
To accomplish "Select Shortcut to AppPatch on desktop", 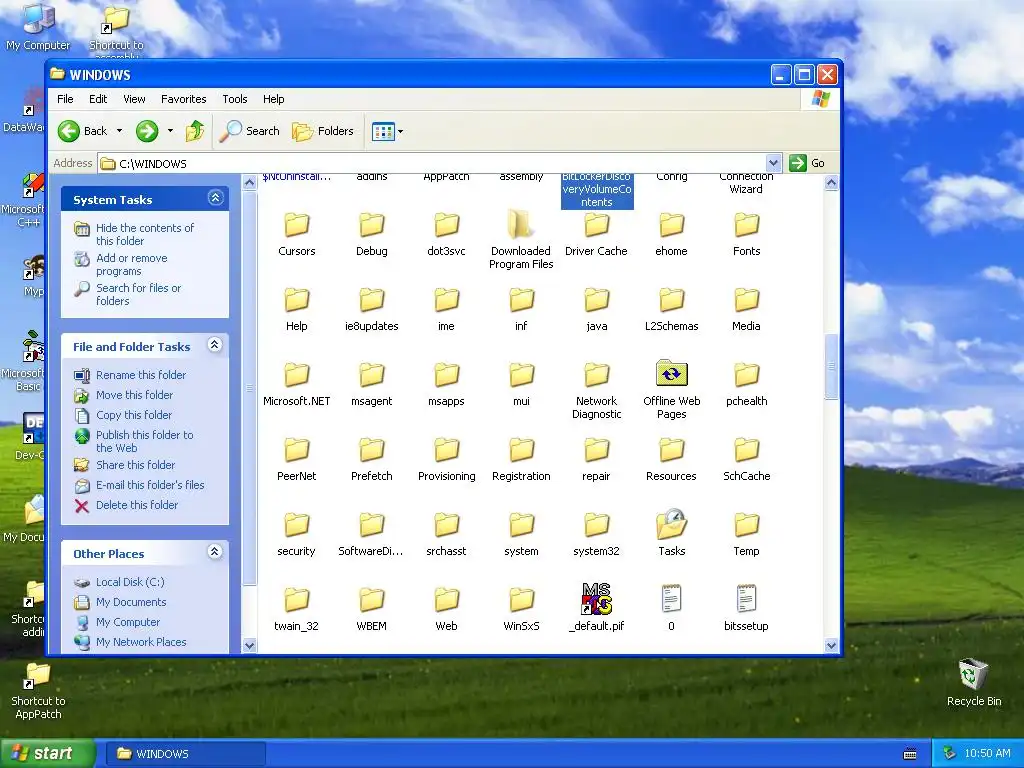I will [38, 691].
